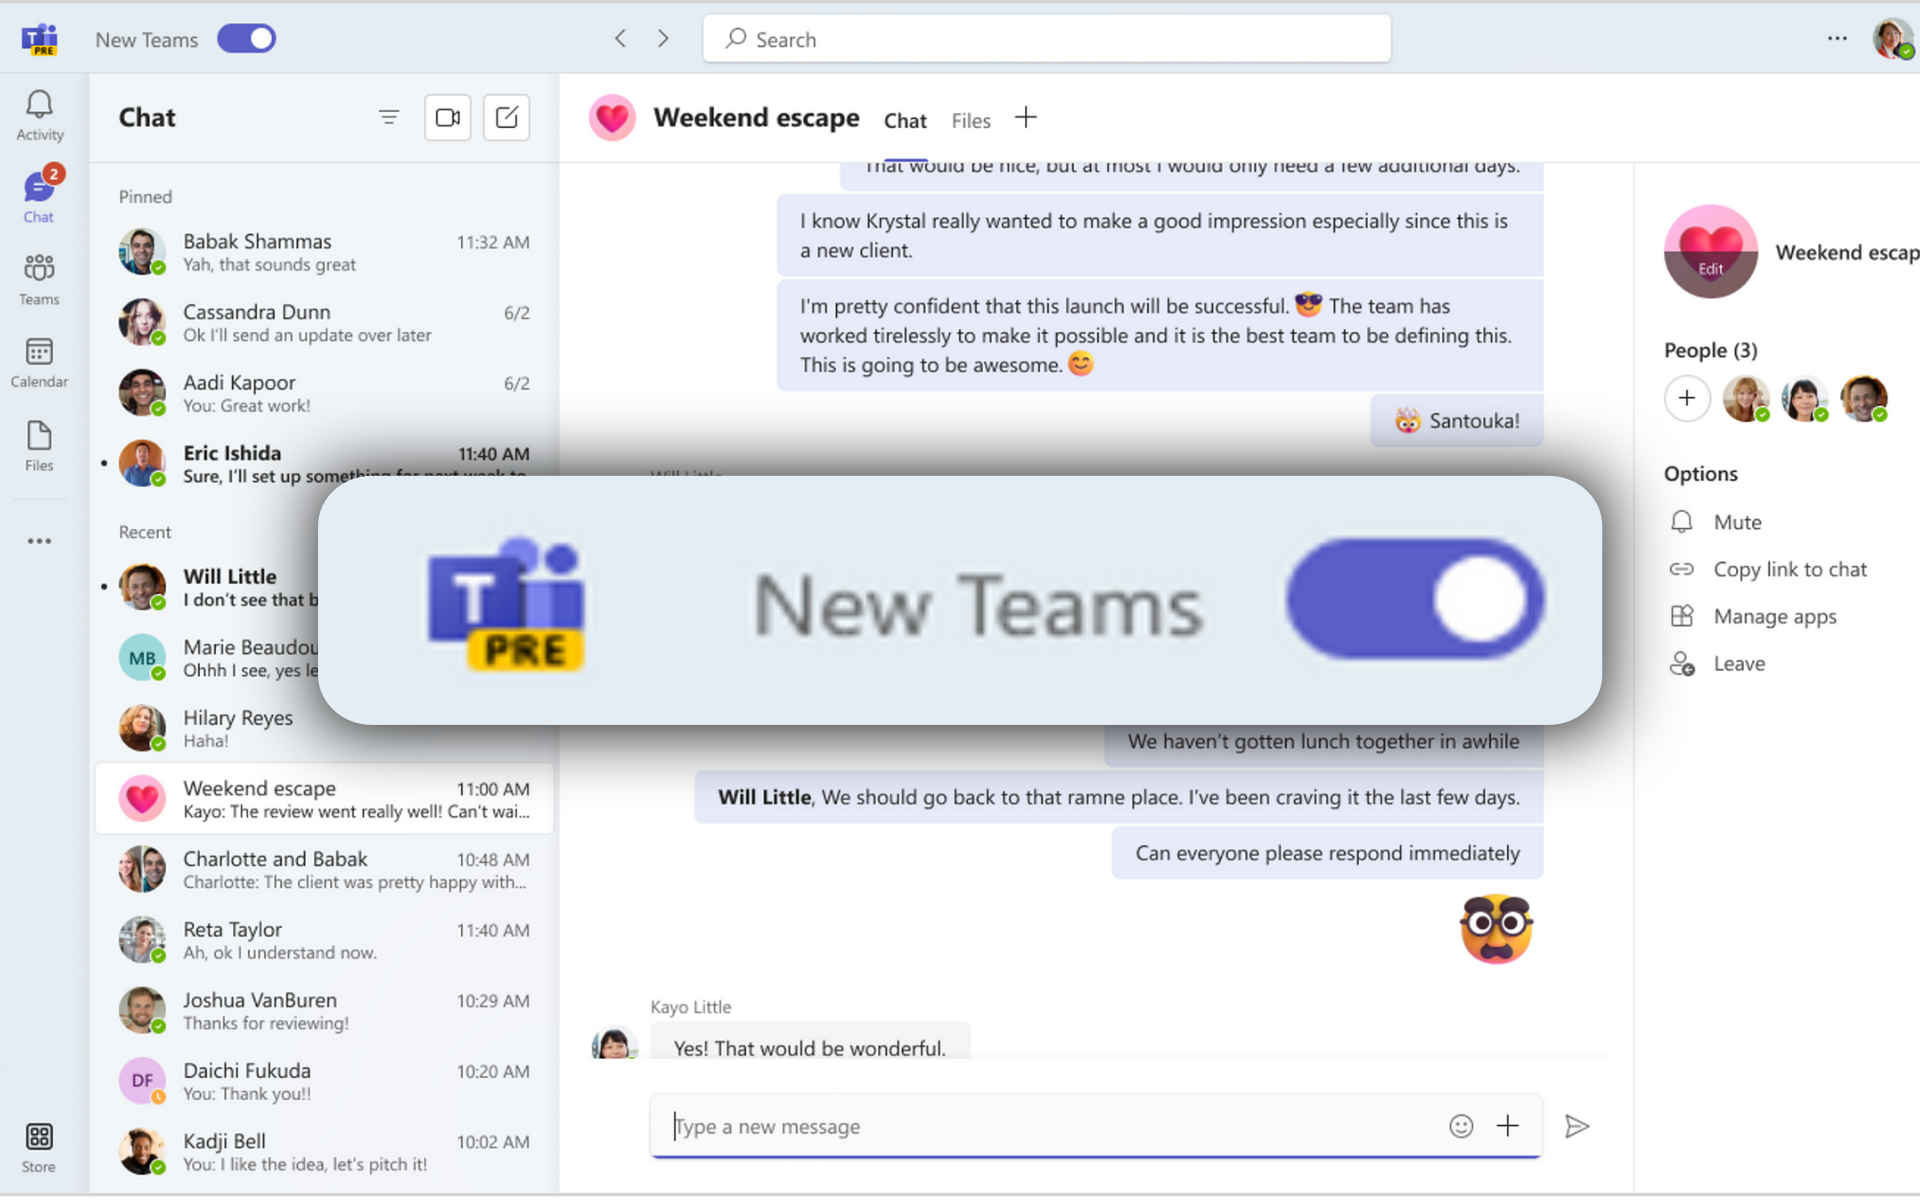Screen dimensions: 1920x1200
Task: Filter the chat list
Action: tap(389, 118)
